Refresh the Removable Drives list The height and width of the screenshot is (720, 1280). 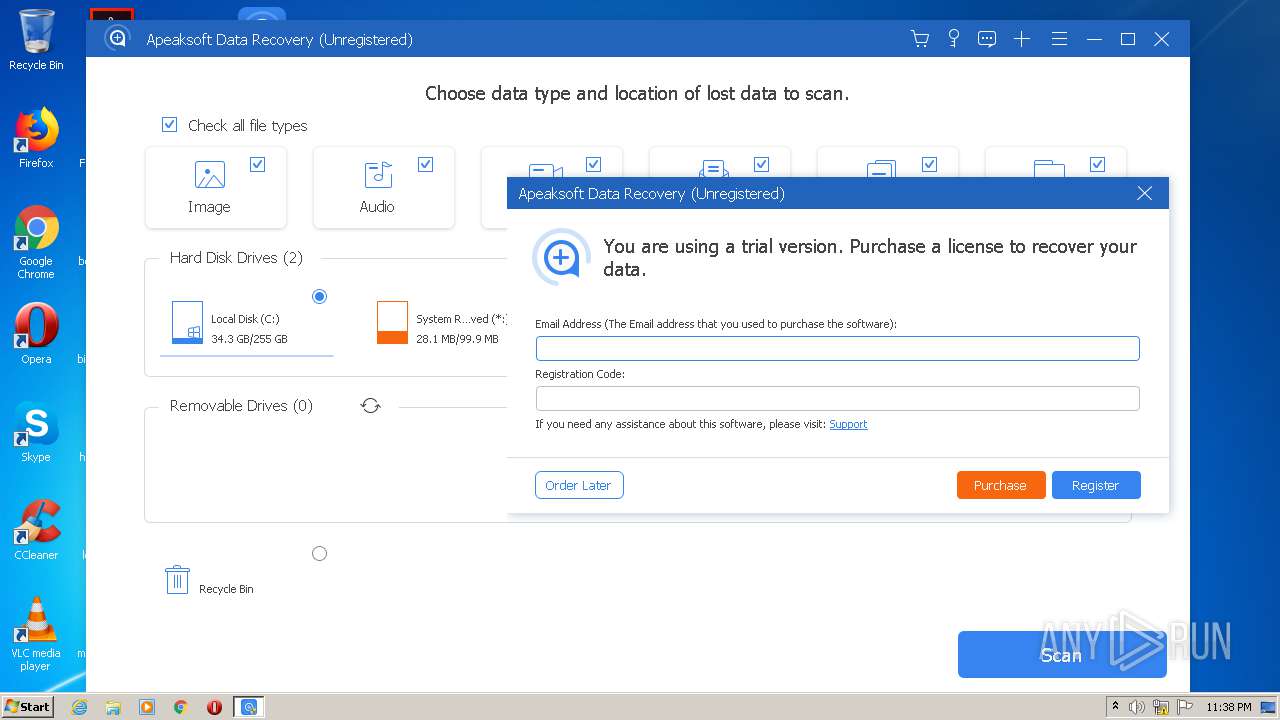371,406
